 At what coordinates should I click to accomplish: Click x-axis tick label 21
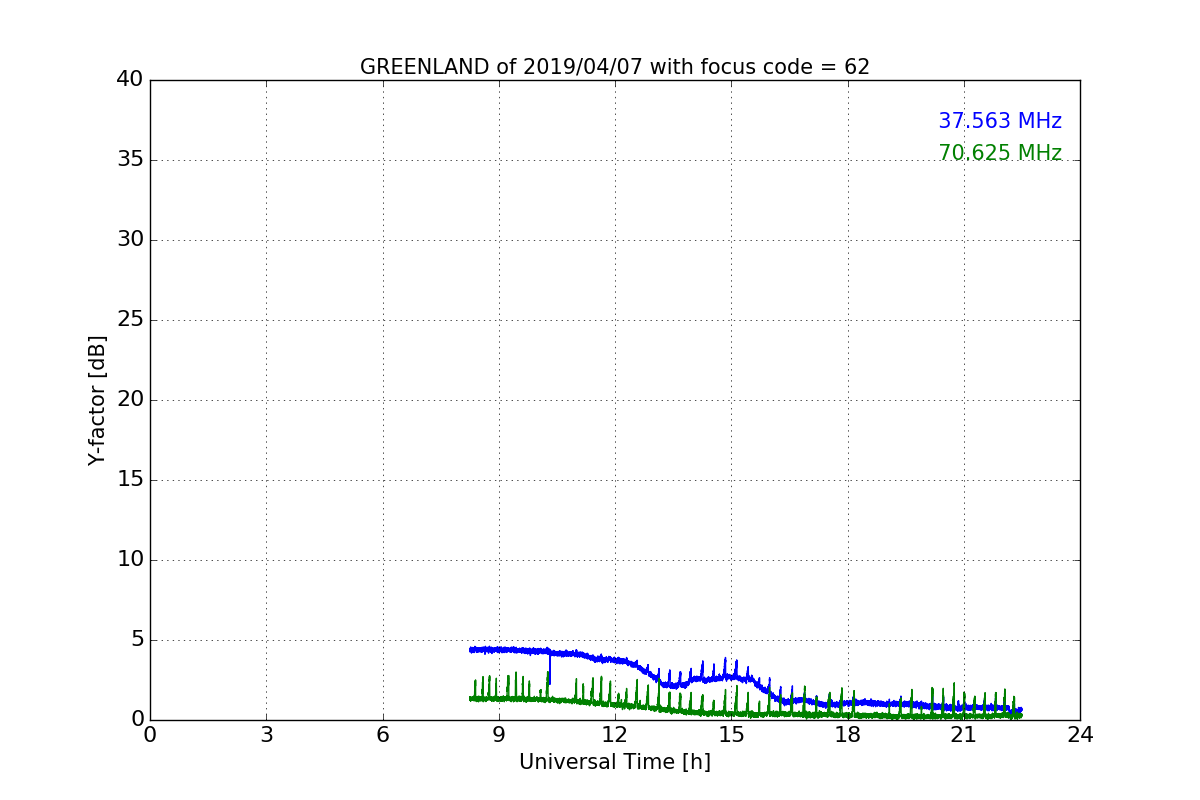[x=964, y=735]
